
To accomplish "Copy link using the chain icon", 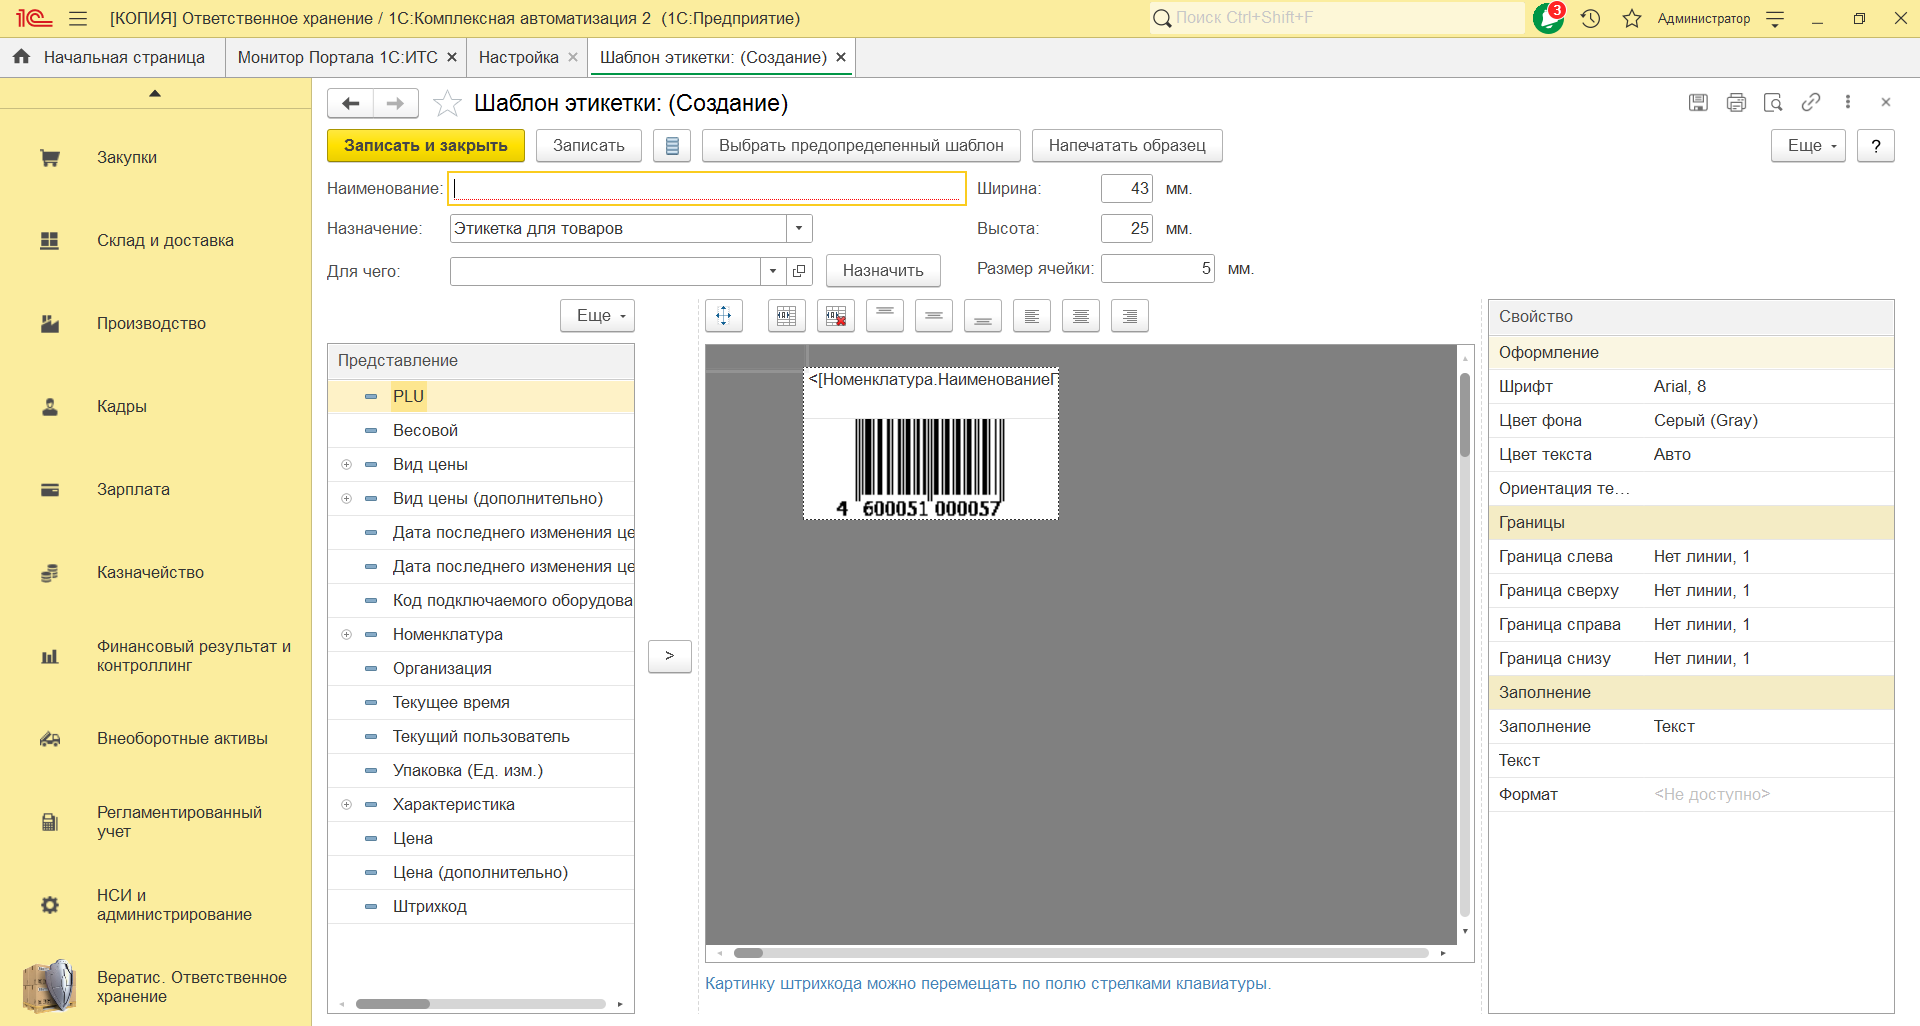I will (x=1810, y=102).
